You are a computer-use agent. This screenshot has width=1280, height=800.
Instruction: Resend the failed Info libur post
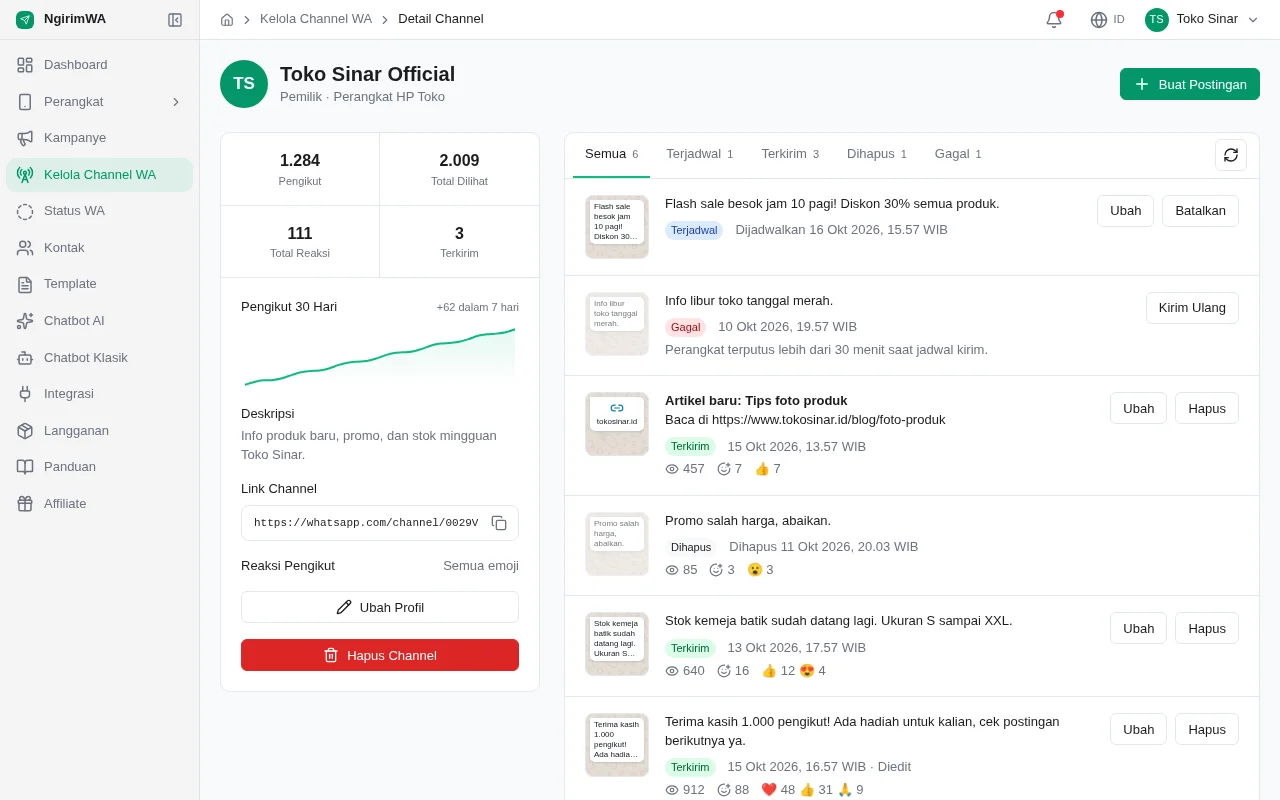(x=1192, y=308)
